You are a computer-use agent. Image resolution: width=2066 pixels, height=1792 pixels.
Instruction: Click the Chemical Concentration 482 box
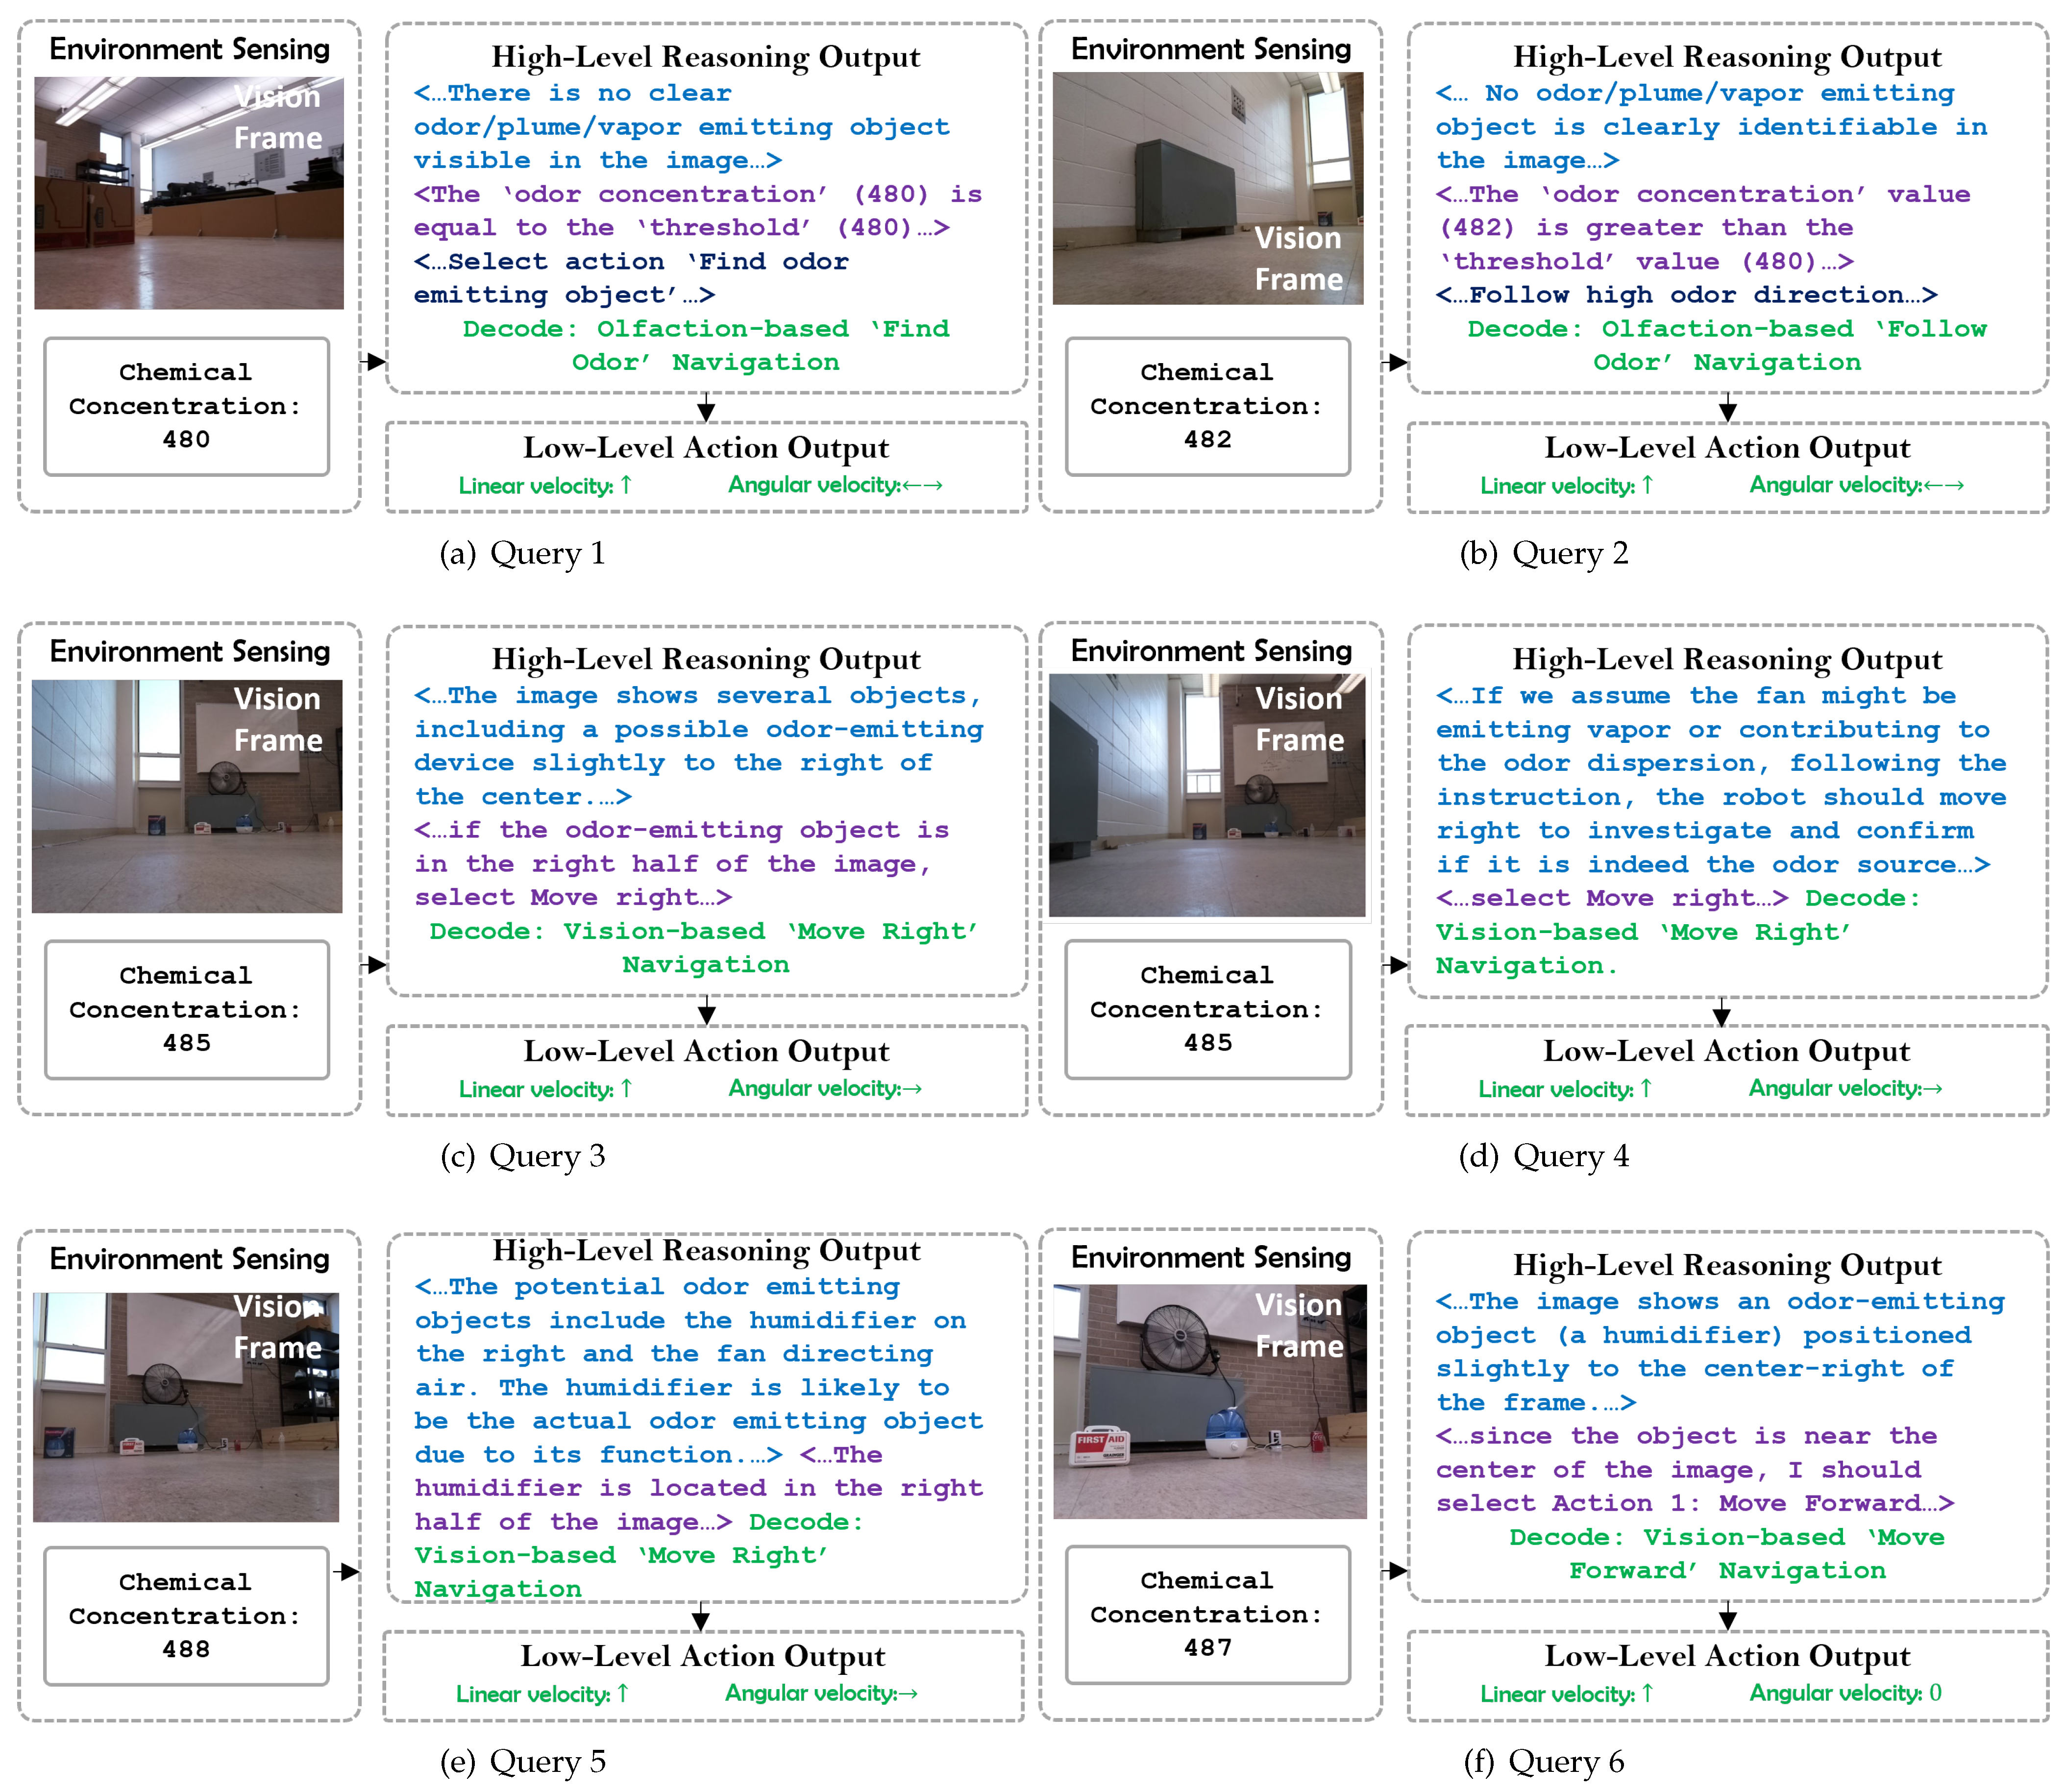click(x=1207, y=406)
